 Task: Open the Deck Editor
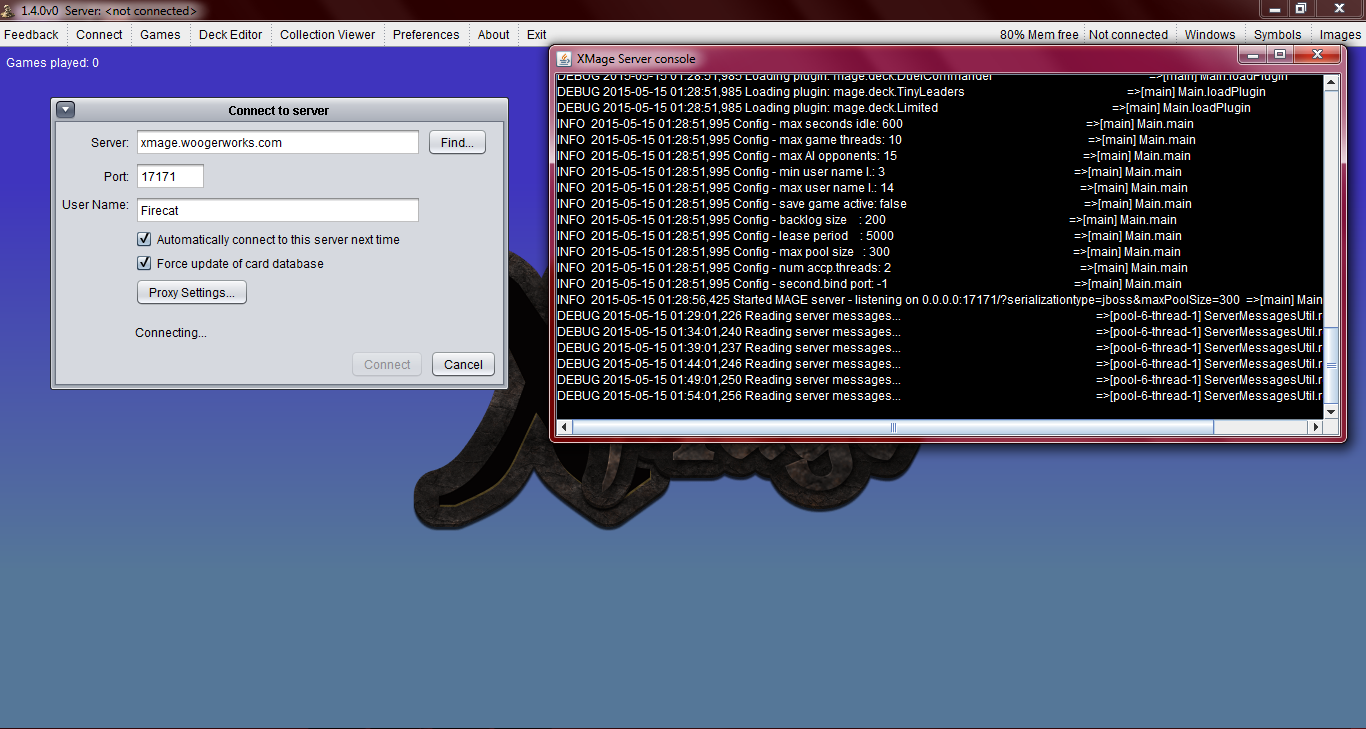(230, 34)
